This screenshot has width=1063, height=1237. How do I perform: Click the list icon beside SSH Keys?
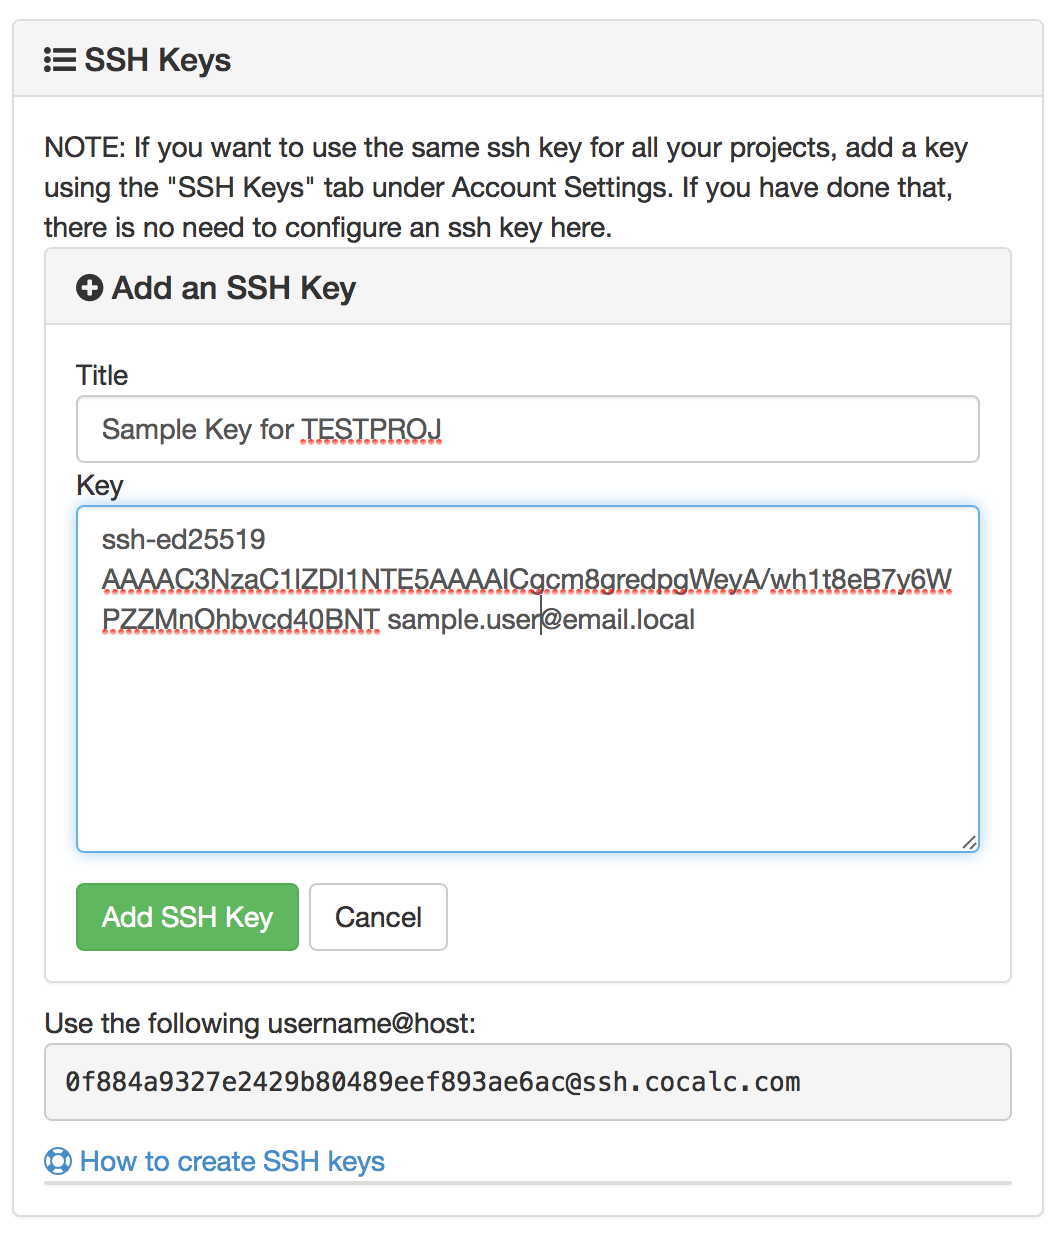tap(60, 60)
